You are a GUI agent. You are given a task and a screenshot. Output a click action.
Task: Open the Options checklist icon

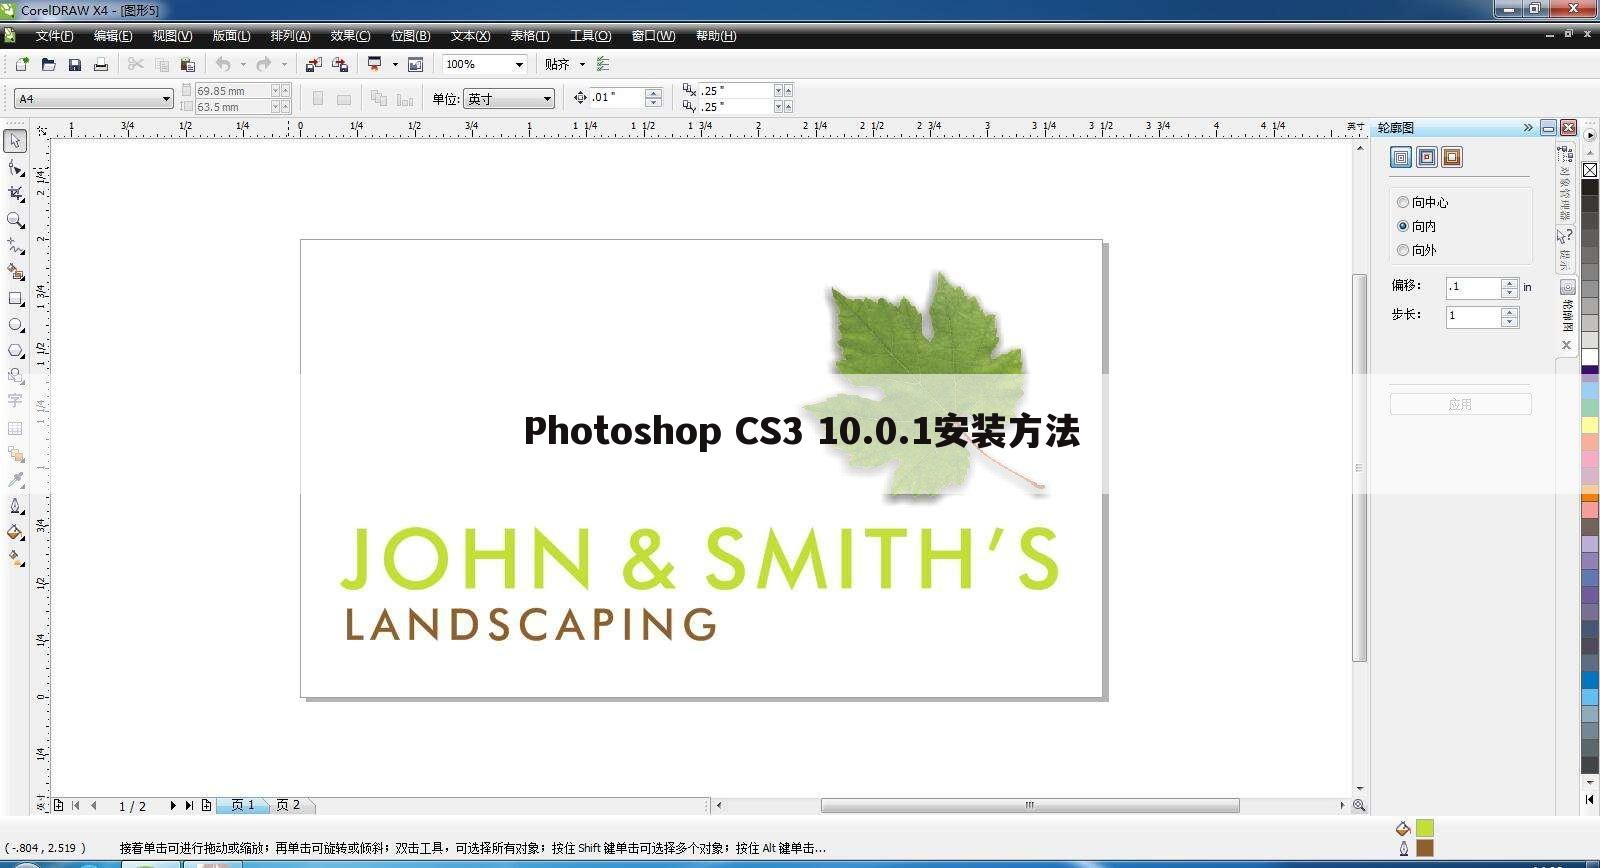pos(603,64)
